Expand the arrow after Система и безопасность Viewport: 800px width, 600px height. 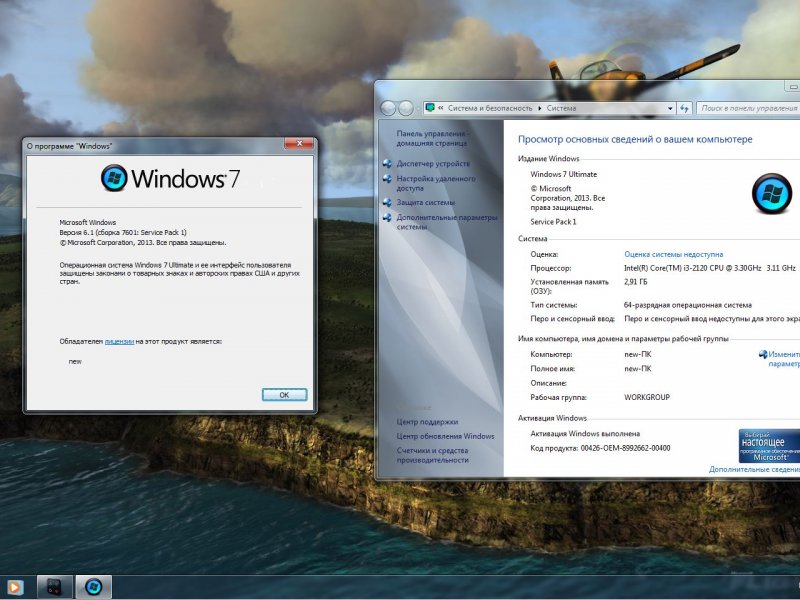pyautogui.click(x=540, y=108)
